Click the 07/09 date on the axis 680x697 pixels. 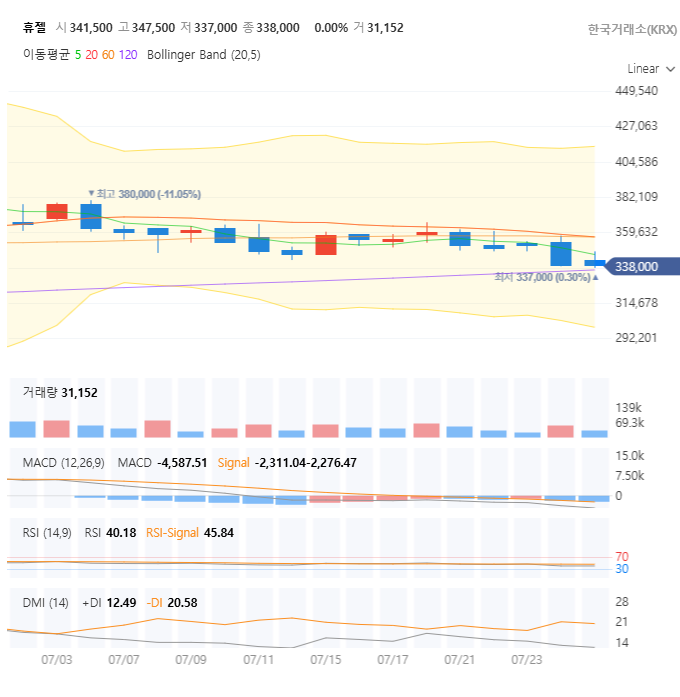[191, 660]
